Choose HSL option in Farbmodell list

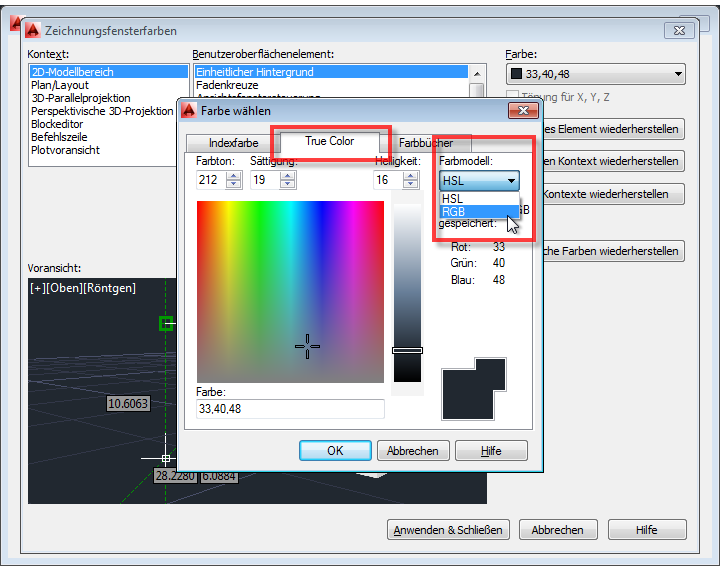point(453,198)
